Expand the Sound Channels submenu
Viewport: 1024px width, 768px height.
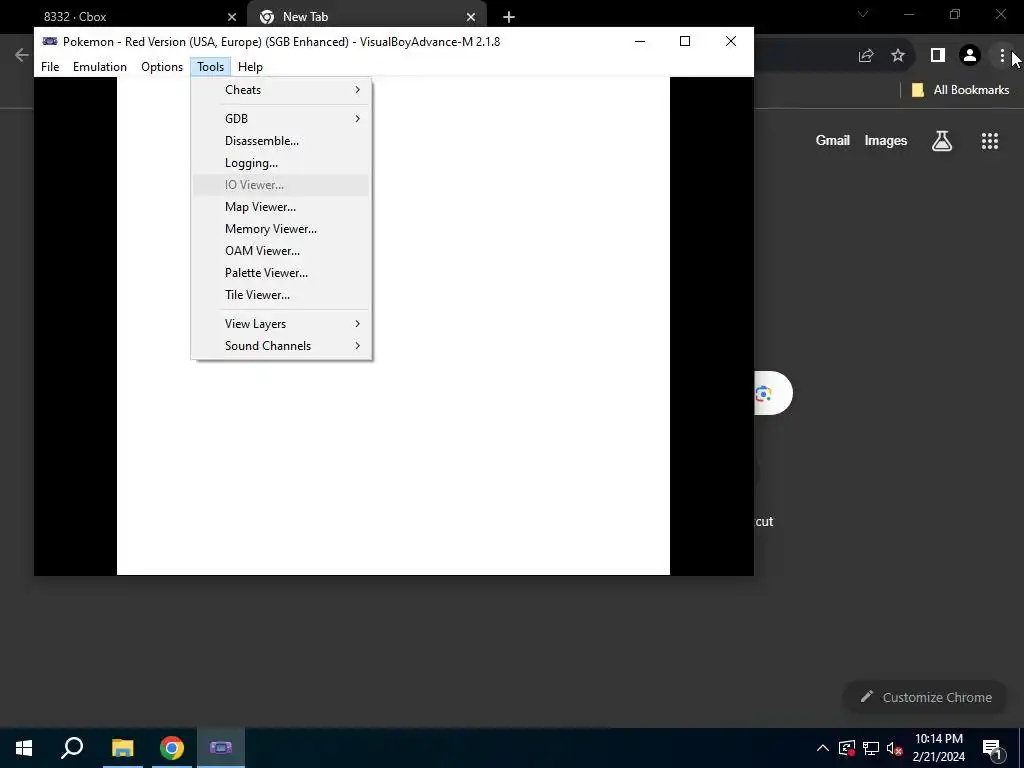pos(281,345)
